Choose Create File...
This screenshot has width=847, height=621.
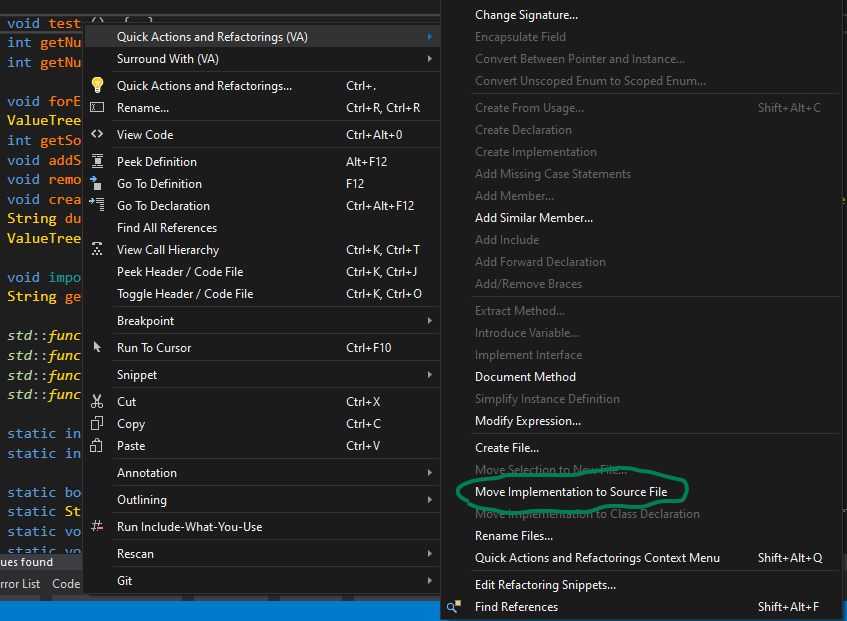[507, 448]
